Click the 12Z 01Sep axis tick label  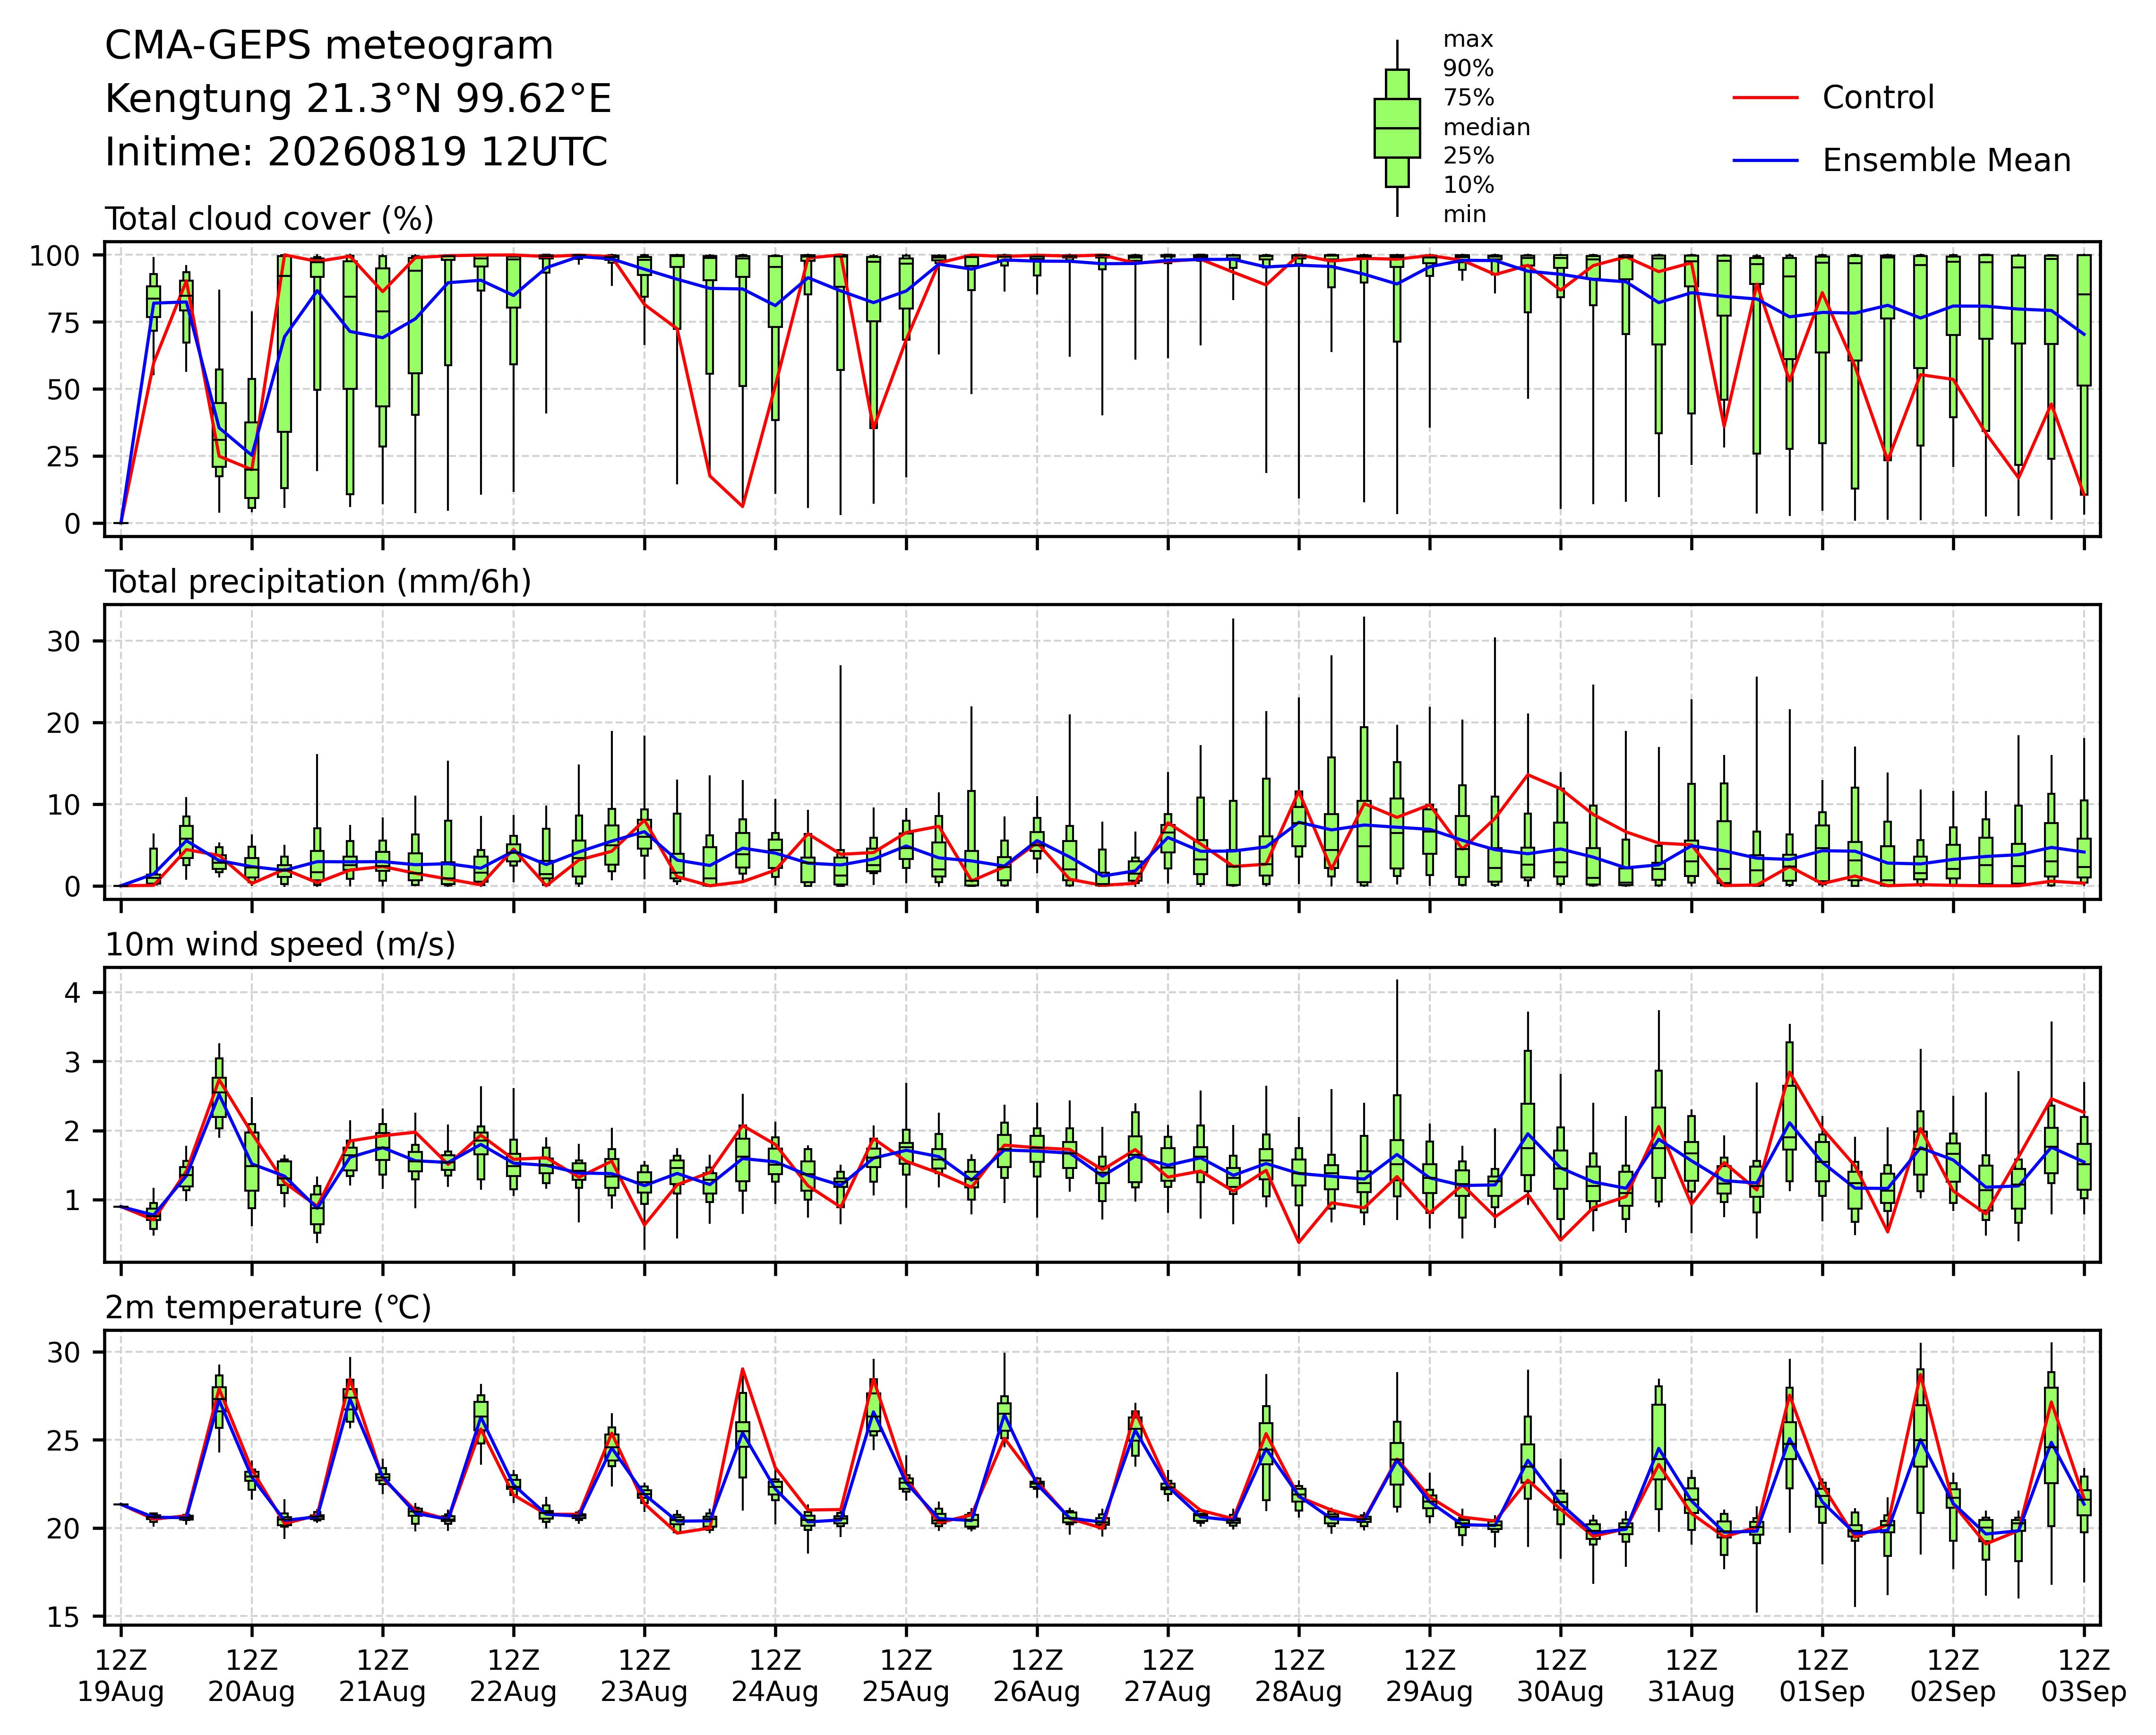[x=1822, y=1676]
